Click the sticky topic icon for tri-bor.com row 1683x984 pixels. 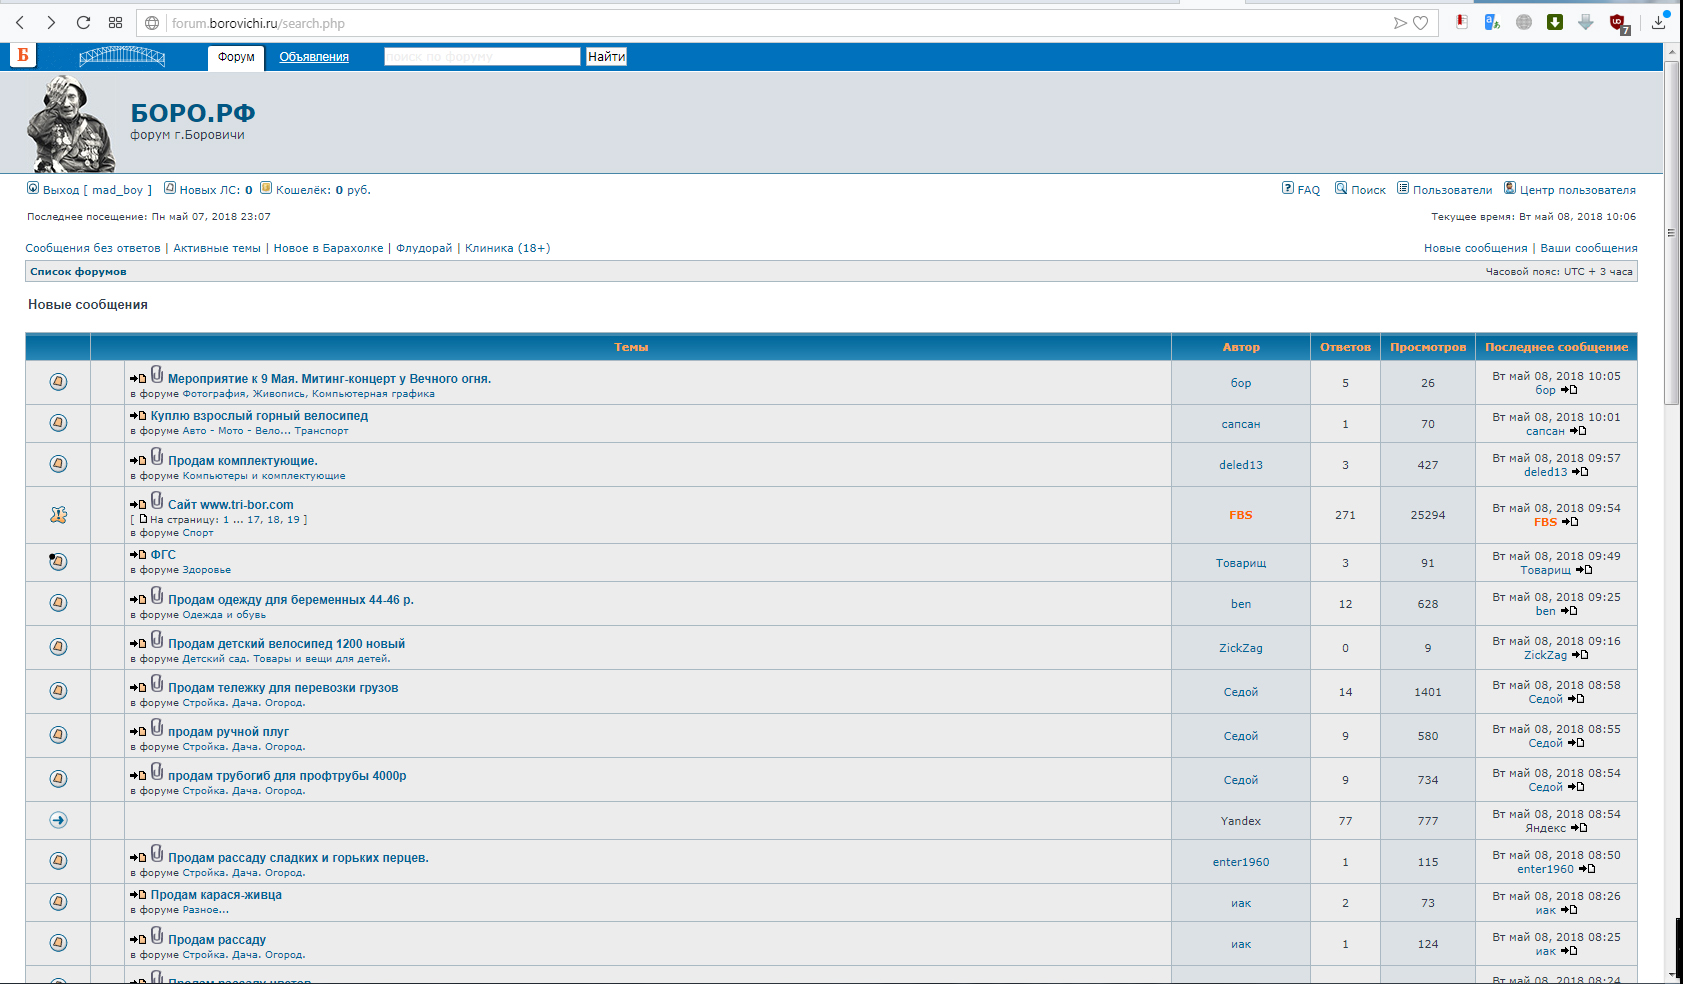tap(58, 515)
